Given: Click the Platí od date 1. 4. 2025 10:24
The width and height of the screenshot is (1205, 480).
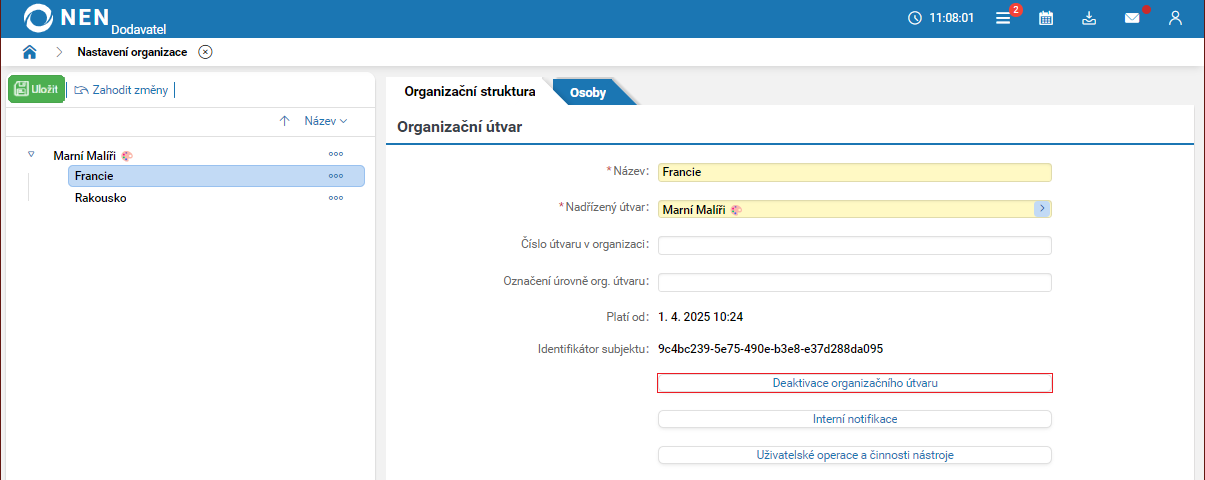Looking at the screenshot, I should [700, 317].
